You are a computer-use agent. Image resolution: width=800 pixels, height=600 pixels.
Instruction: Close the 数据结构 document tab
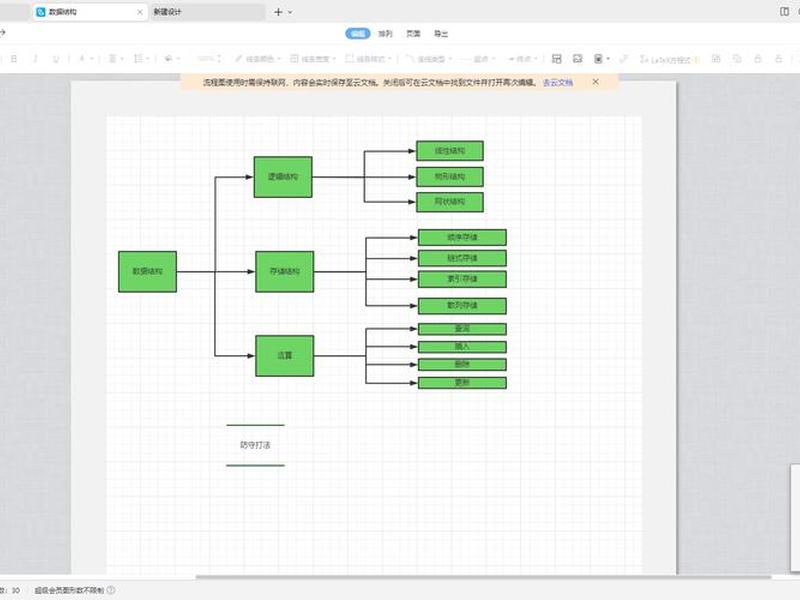140,12
